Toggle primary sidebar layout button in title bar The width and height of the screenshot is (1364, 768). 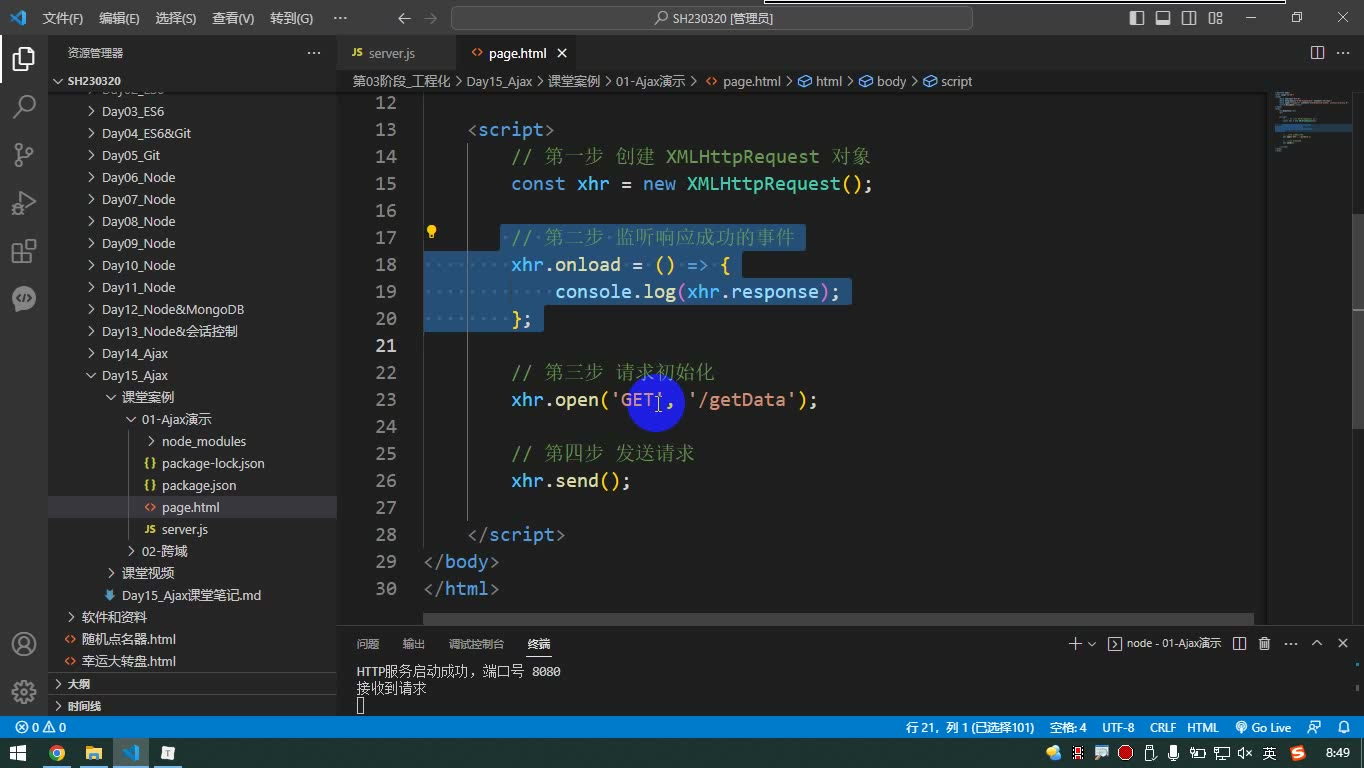[1137, 18]
